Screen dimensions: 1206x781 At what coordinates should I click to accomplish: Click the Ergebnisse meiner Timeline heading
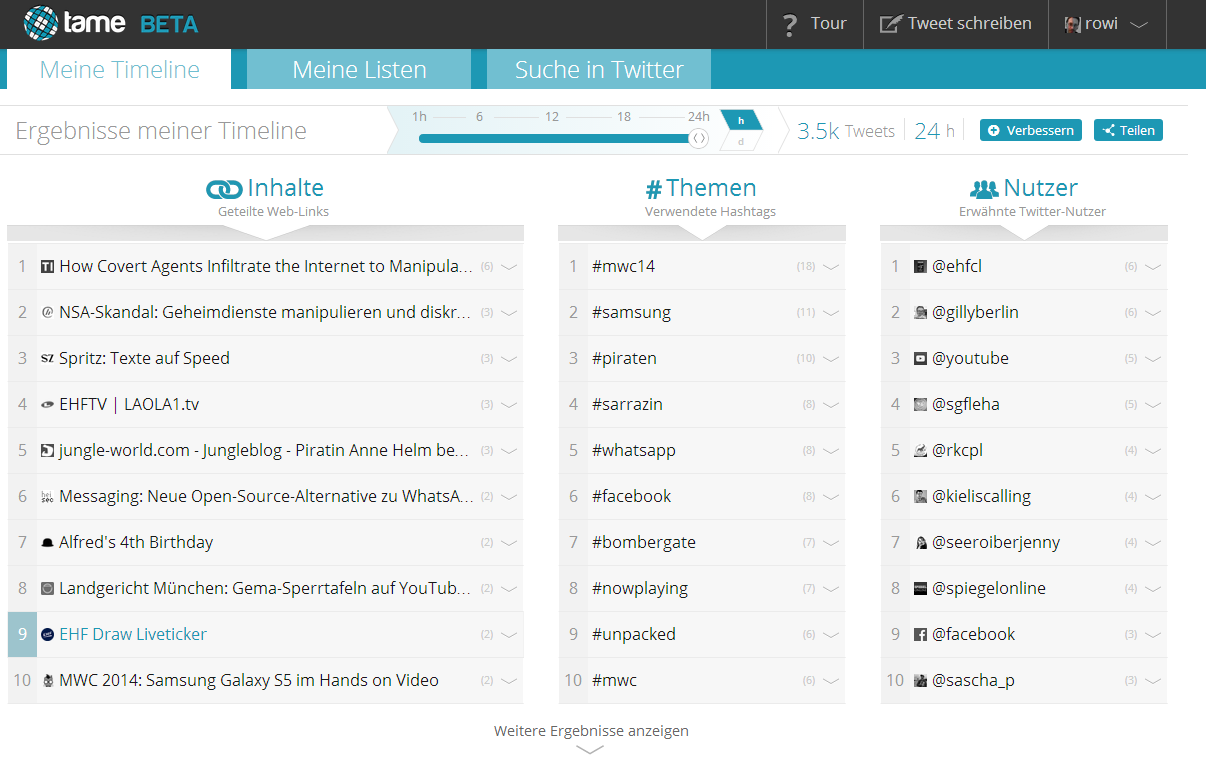(161, 131)
